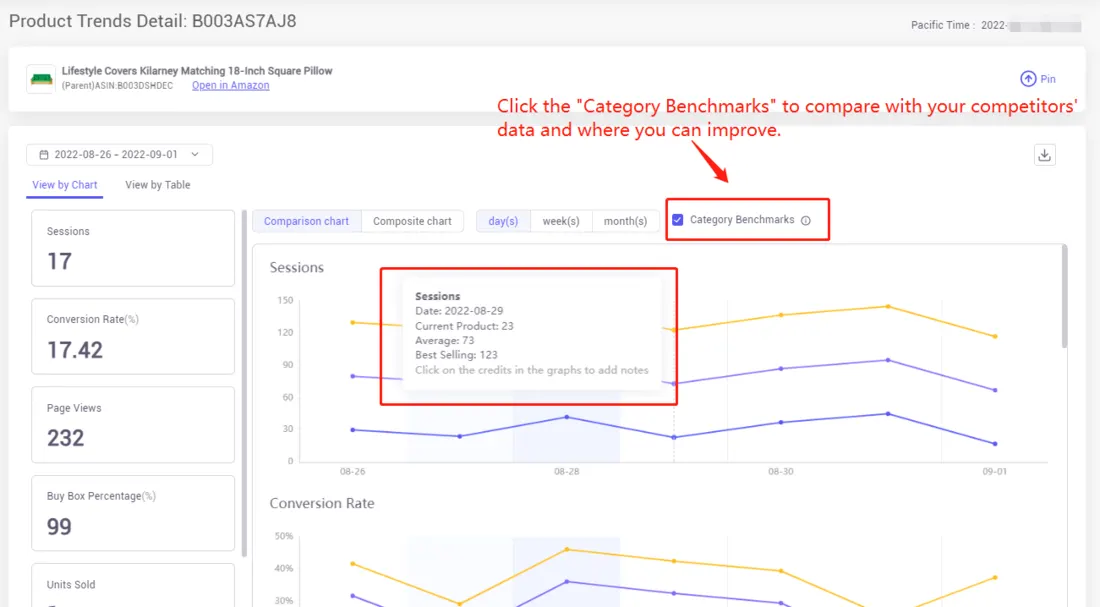Toggle the week(s) interval option
Viewport: 1100px width, 607px height.
(x=561, y=220)
